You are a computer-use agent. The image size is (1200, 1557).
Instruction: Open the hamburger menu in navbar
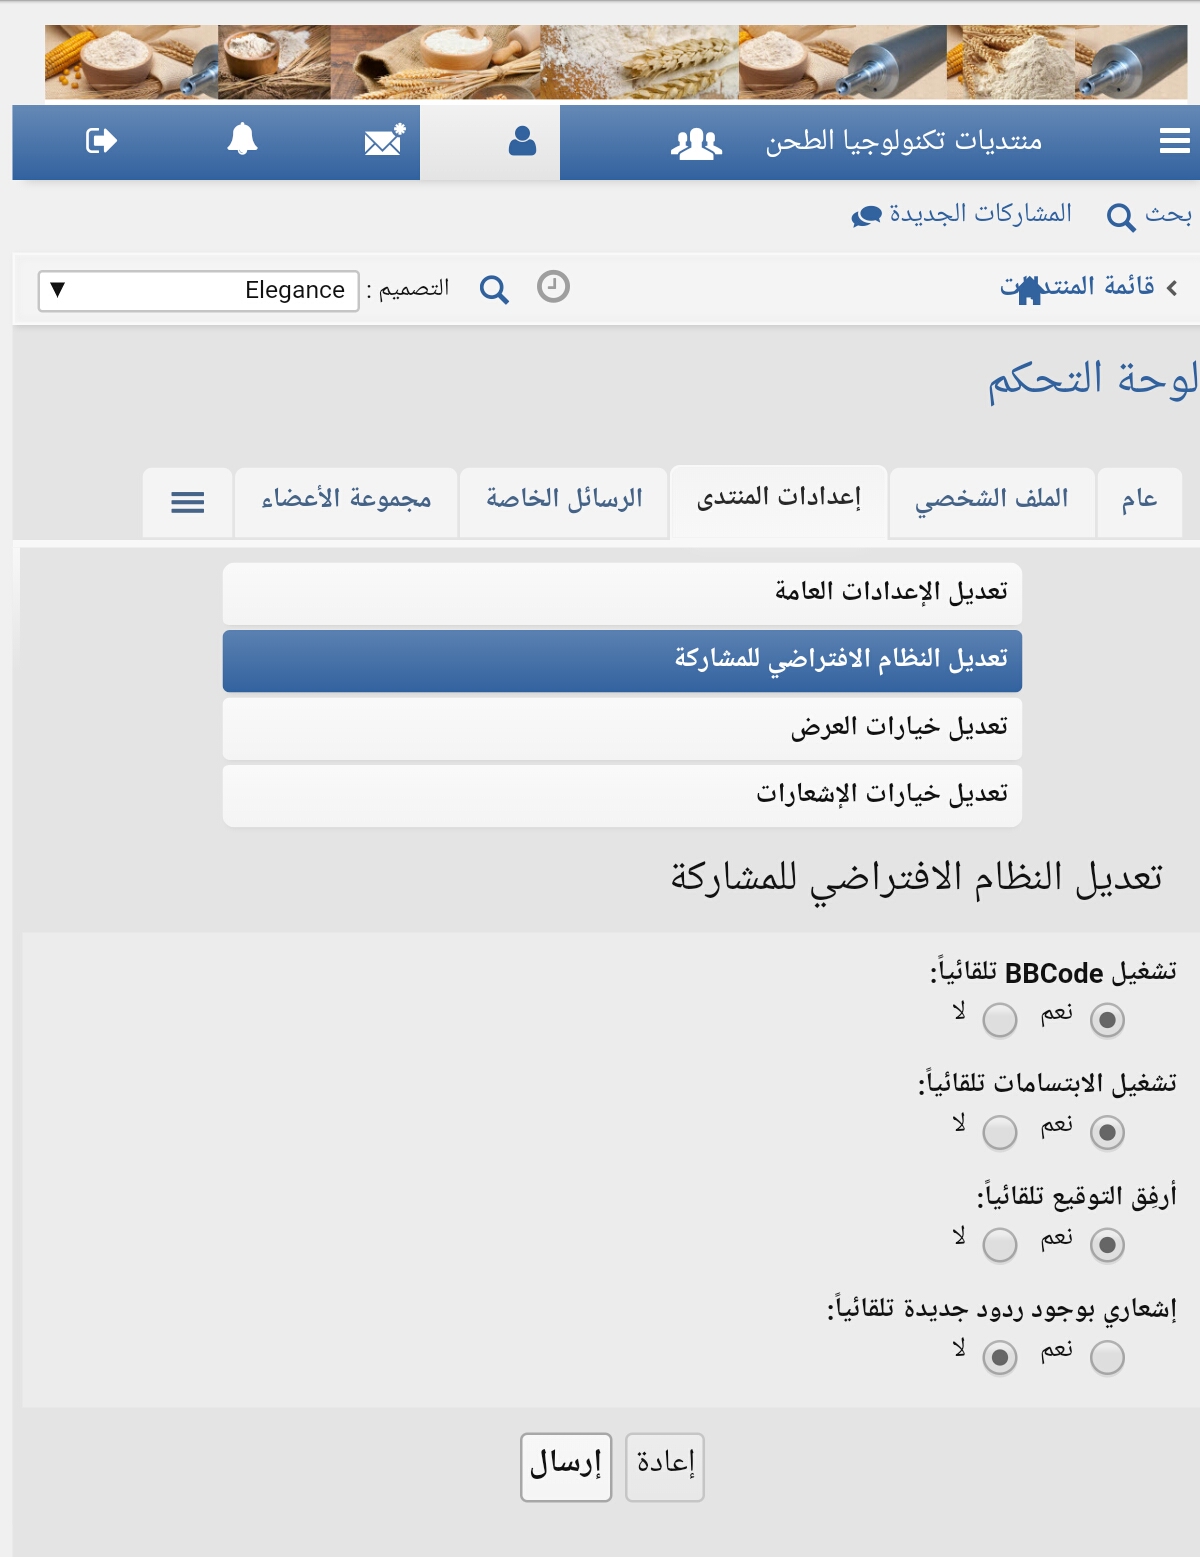tap(1174, 141)
